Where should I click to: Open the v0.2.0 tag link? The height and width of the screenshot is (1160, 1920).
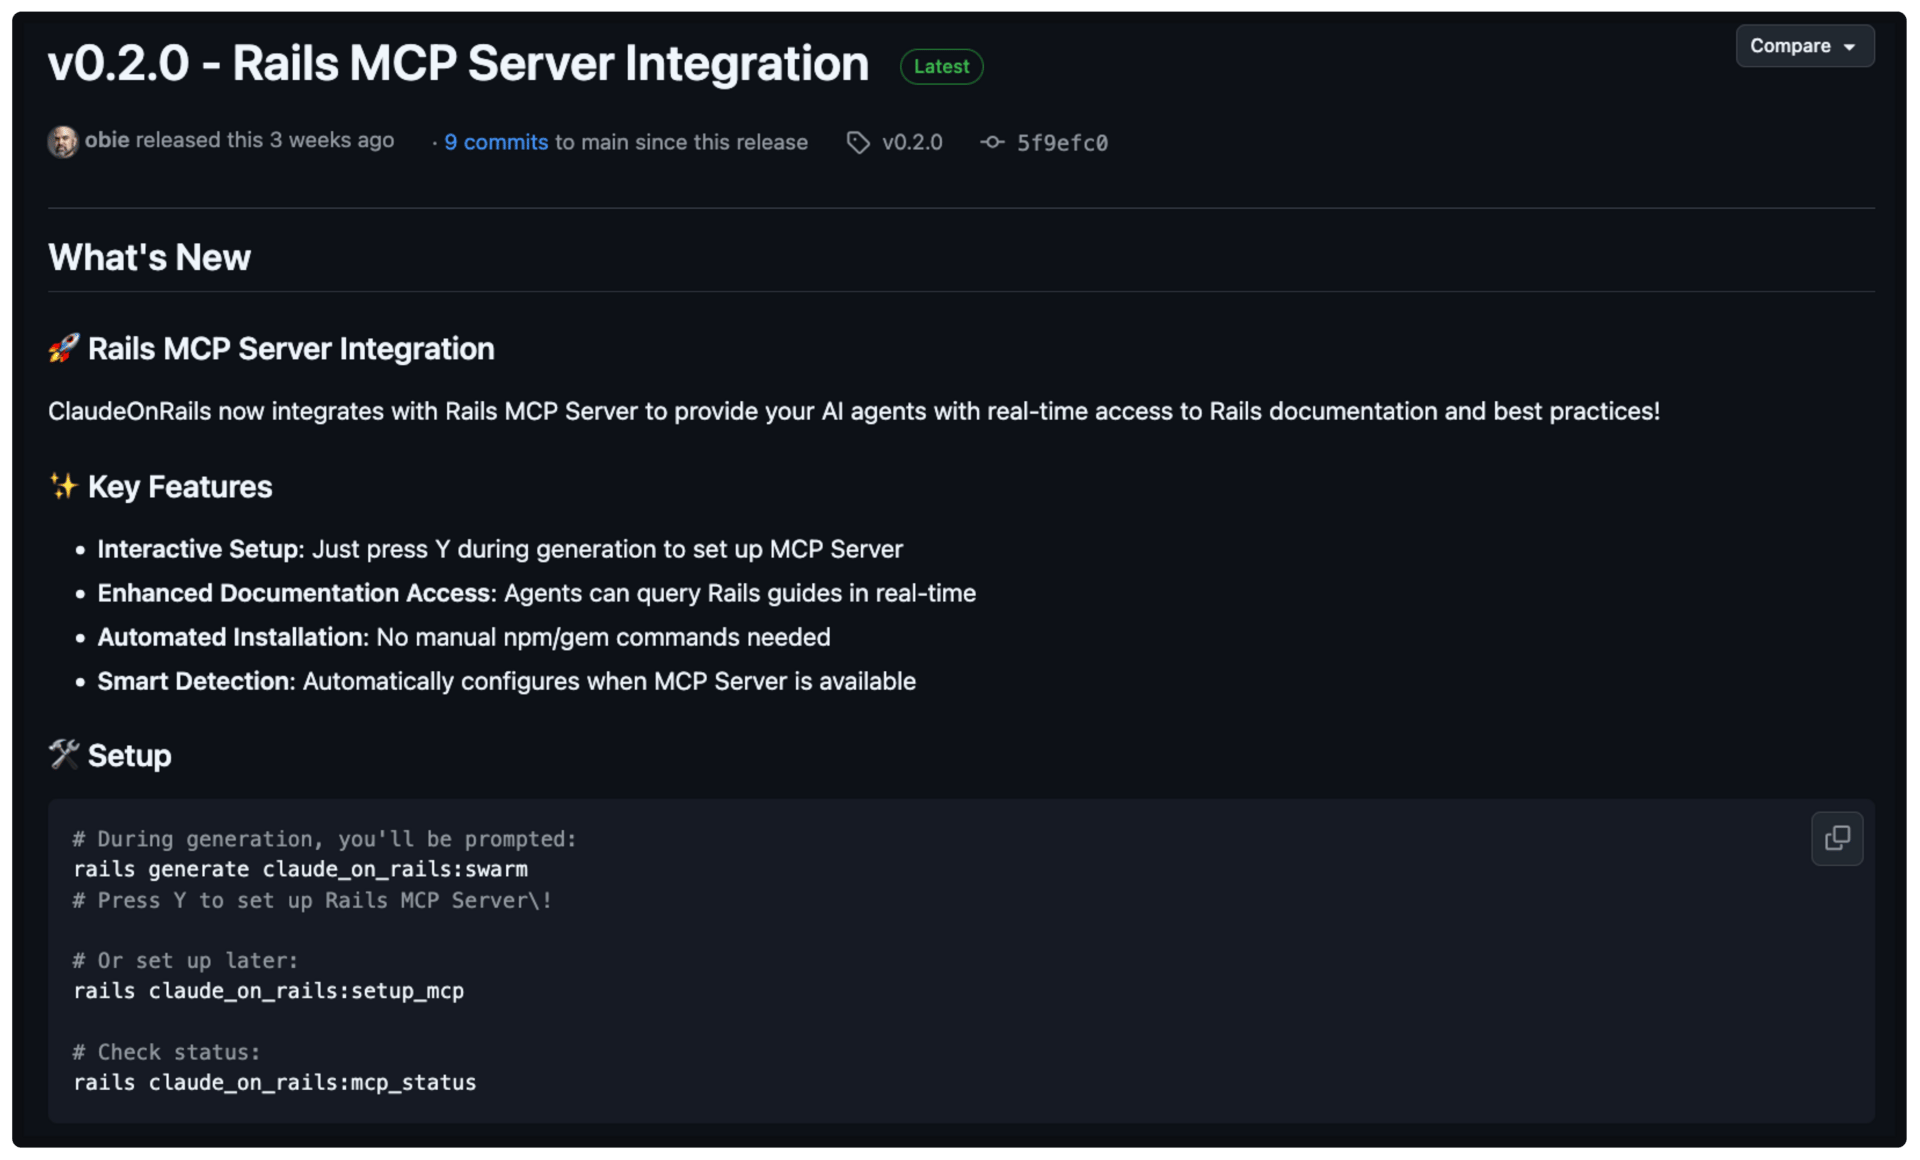tap(912, 142)
